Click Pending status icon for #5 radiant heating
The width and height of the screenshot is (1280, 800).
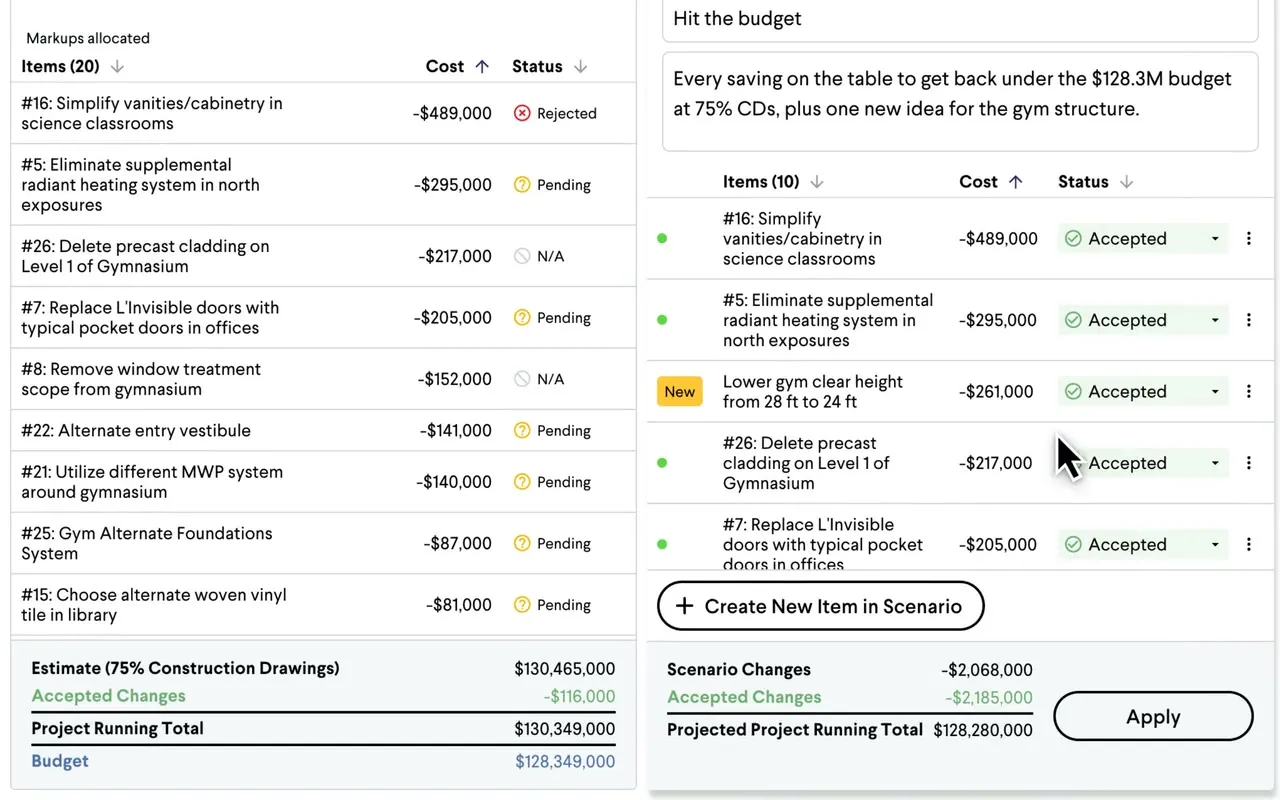522,185
